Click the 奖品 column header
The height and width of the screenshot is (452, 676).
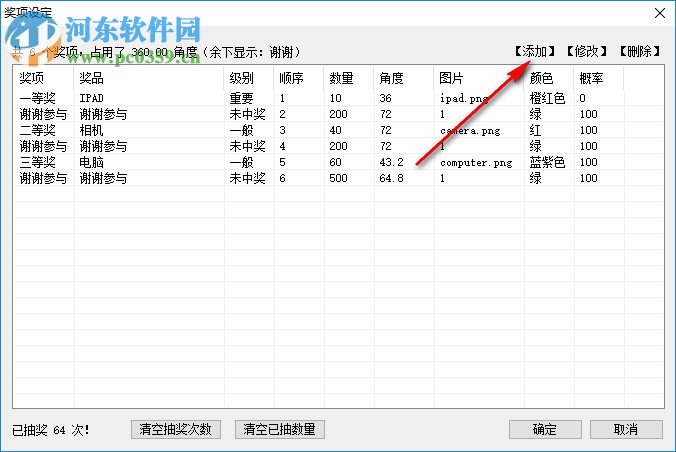click(x=149, y=78)
